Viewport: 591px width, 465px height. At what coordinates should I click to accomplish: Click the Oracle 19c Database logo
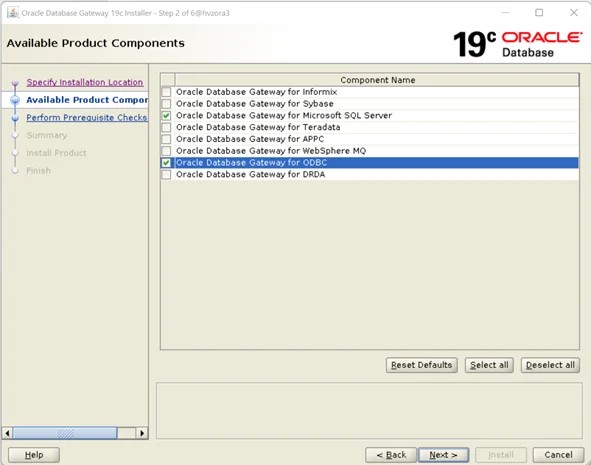pos(518,44)
